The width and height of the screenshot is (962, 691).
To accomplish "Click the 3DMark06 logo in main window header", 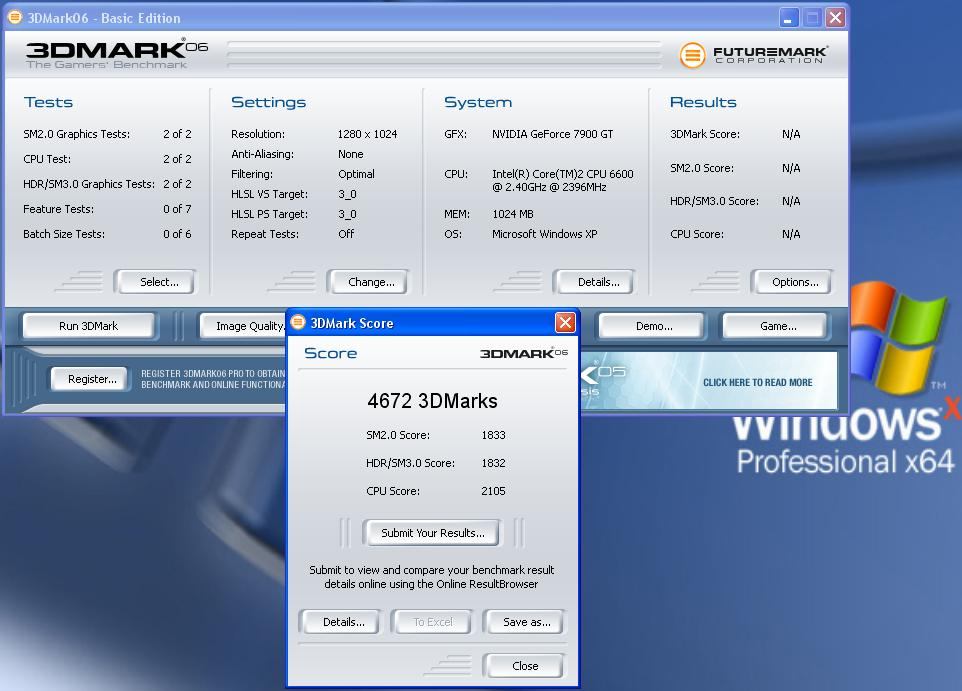I will point(117,54).
